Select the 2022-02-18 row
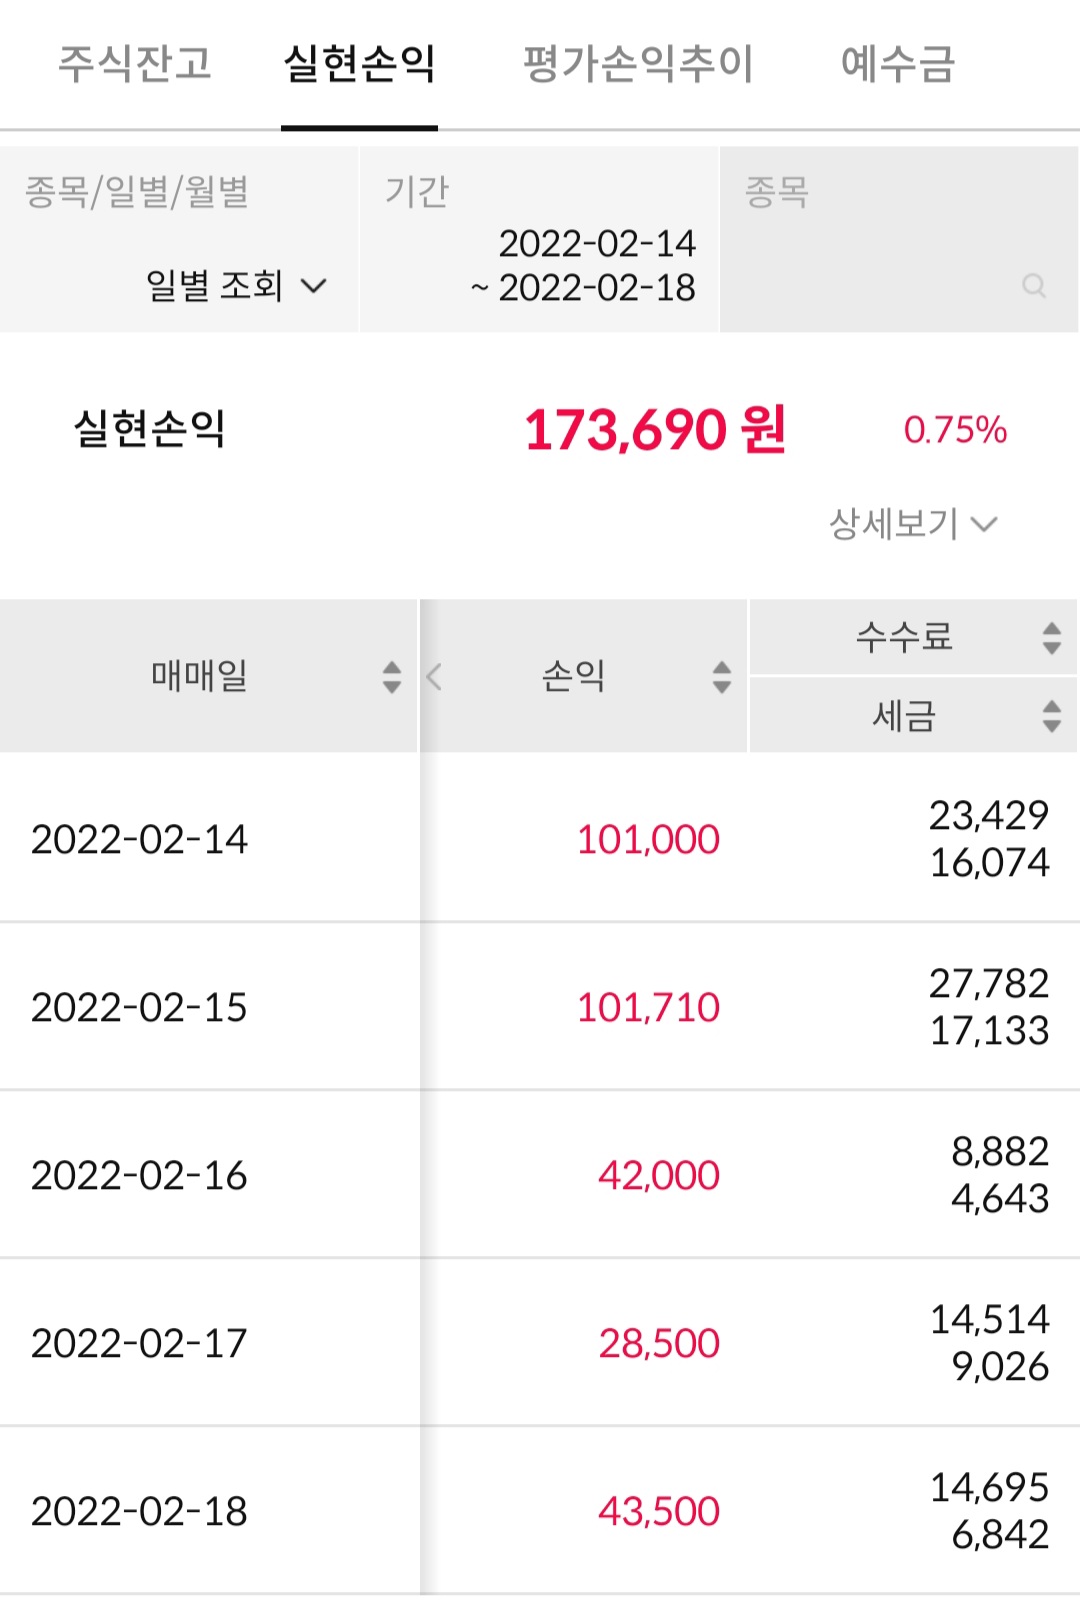Viewport: 1080px width, 1602px height. tap(140, 1511)
